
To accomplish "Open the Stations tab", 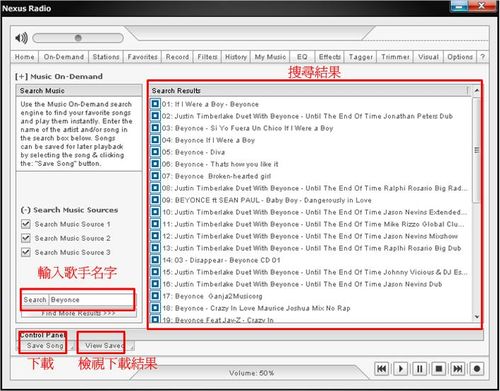I will pyautogui.click(x=106, y=57).
